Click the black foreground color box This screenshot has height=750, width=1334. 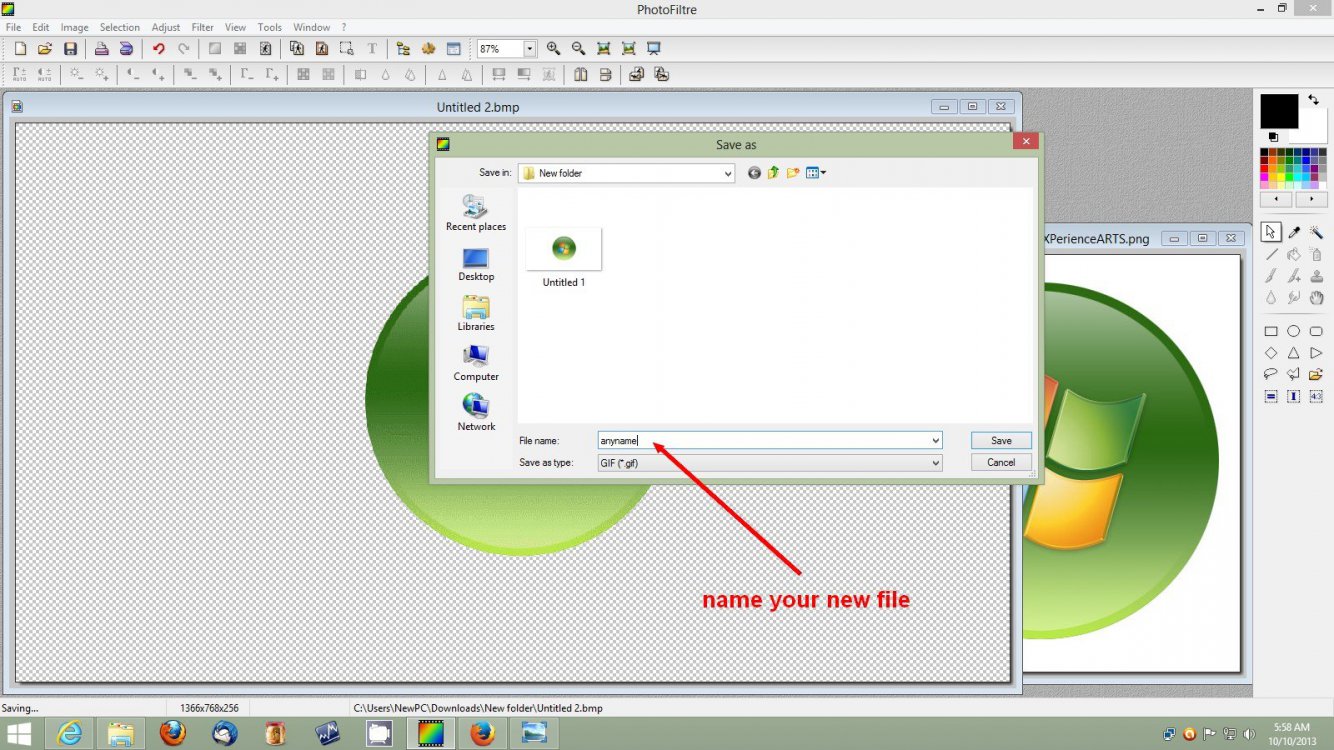tap(1279, 111)
